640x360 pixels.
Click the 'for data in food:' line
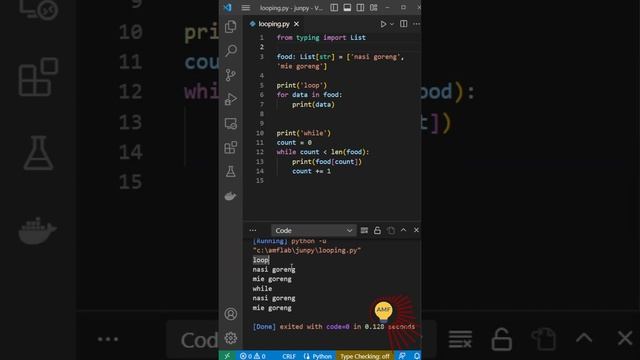(x=309, y=95)
